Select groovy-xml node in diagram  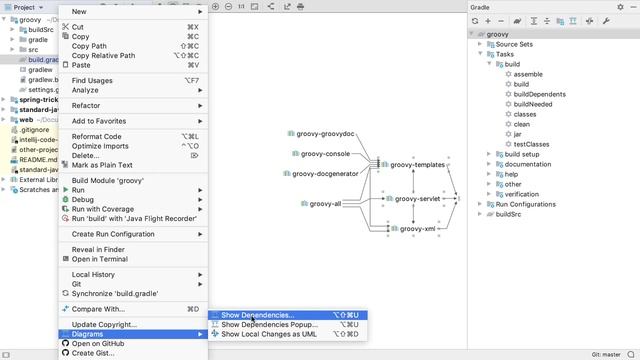click(x=413, y=229)
